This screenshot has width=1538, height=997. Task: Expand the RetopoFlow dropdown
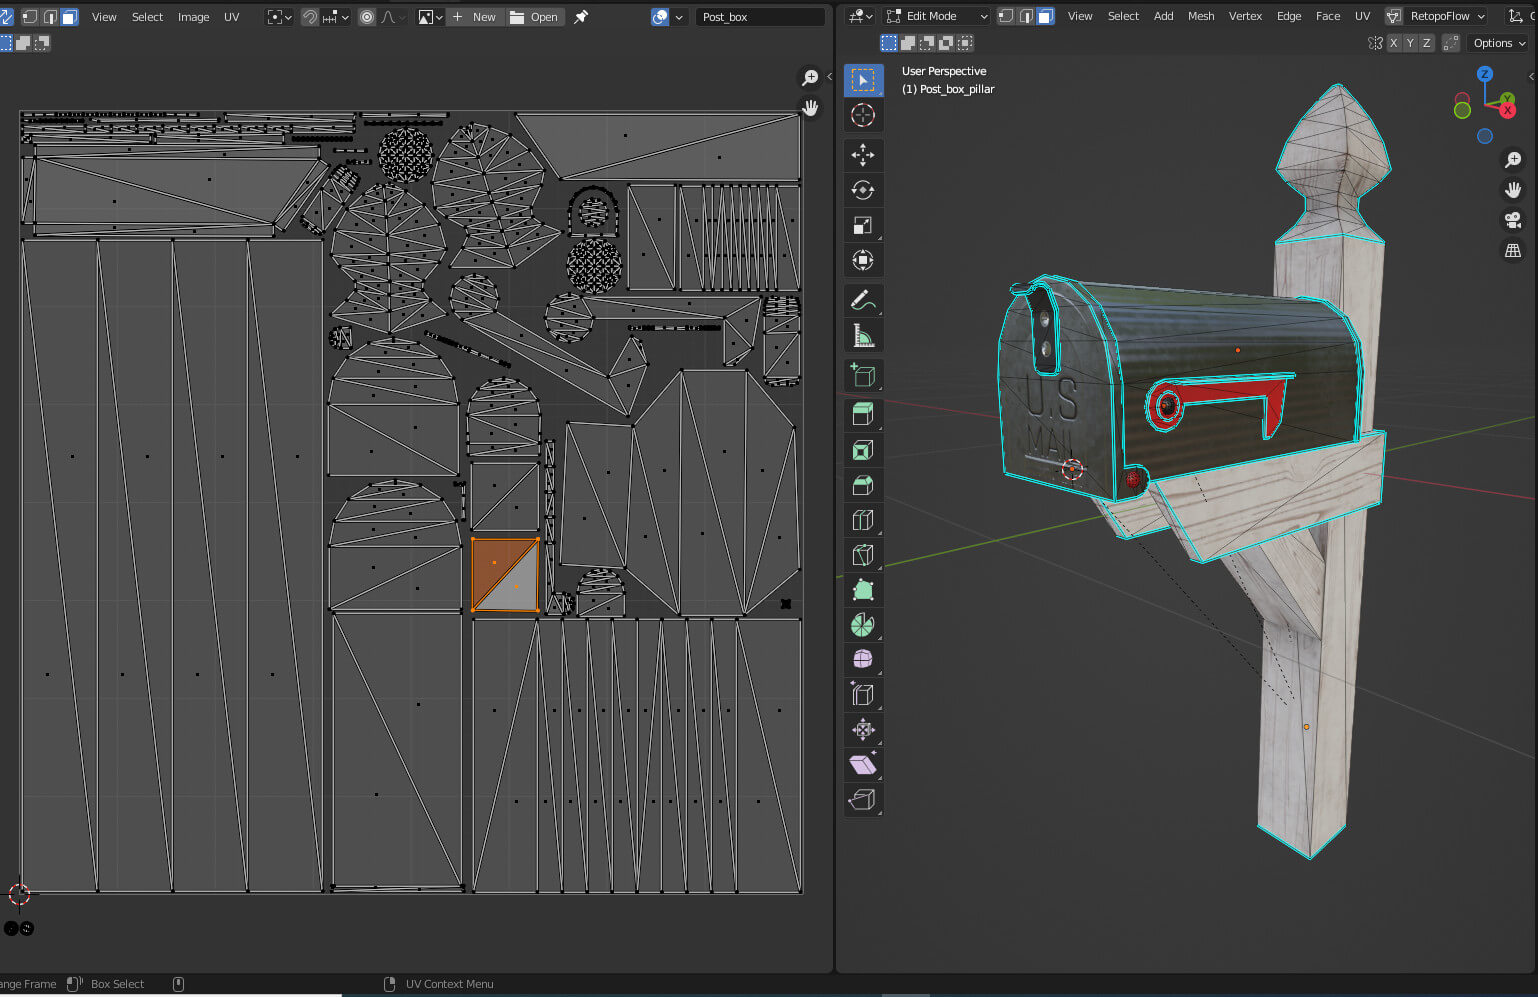pyautogui.click(x=1447, y=16)
